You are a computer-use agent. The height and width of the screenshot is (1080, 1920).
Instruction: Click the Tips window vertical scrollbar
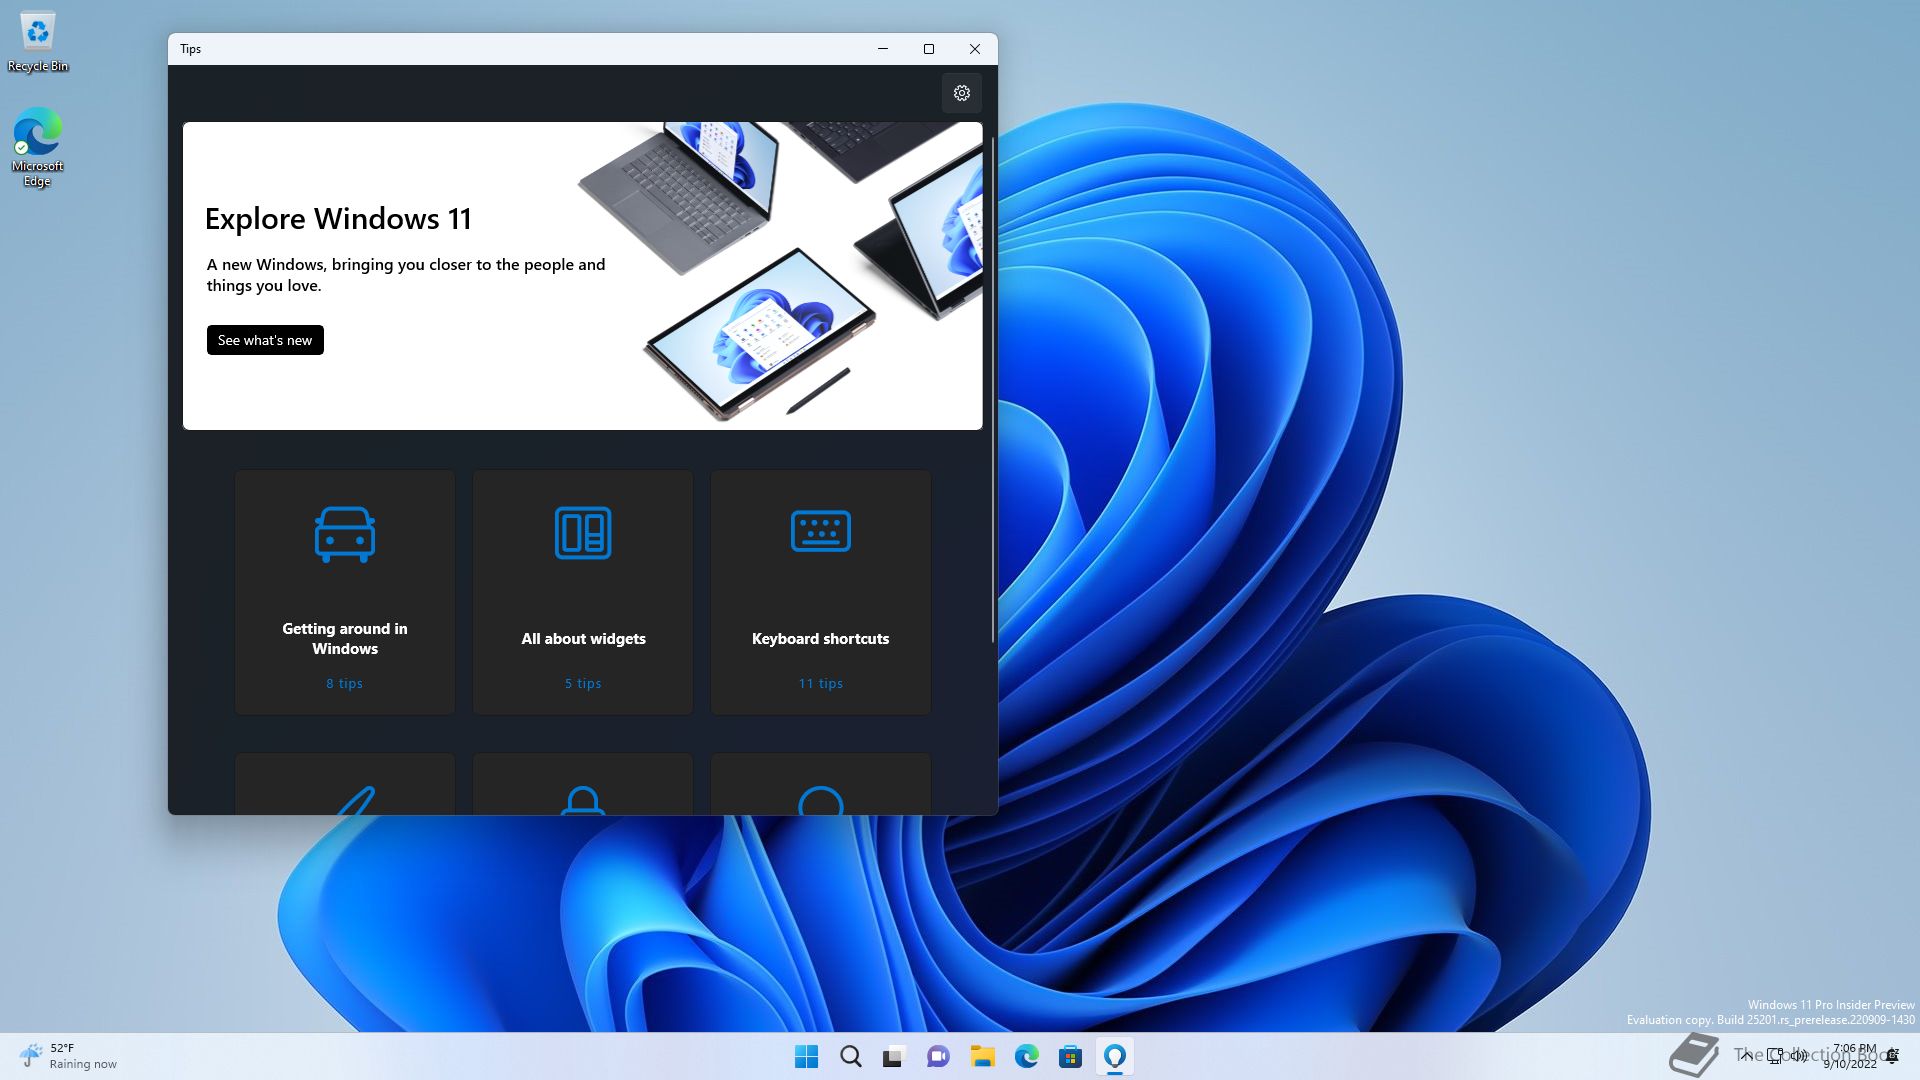point(993,390)
